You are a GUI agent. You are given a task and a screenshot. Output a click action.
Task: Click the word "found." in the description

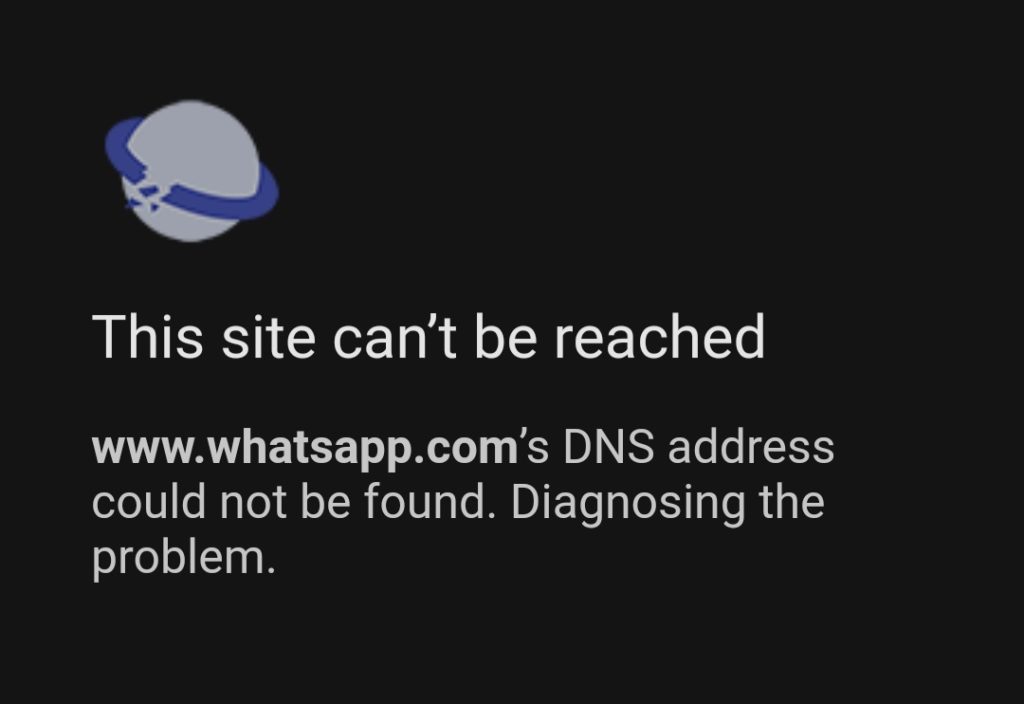pyautogui.click(x=426, y=502)
